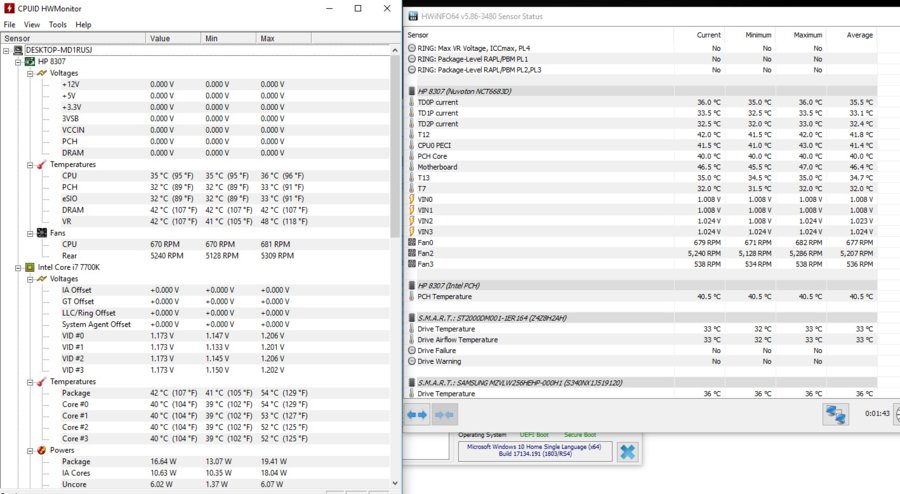Collapse the DESKTOP-MD1RUSJ root node
900x494 pixels.
7,50
